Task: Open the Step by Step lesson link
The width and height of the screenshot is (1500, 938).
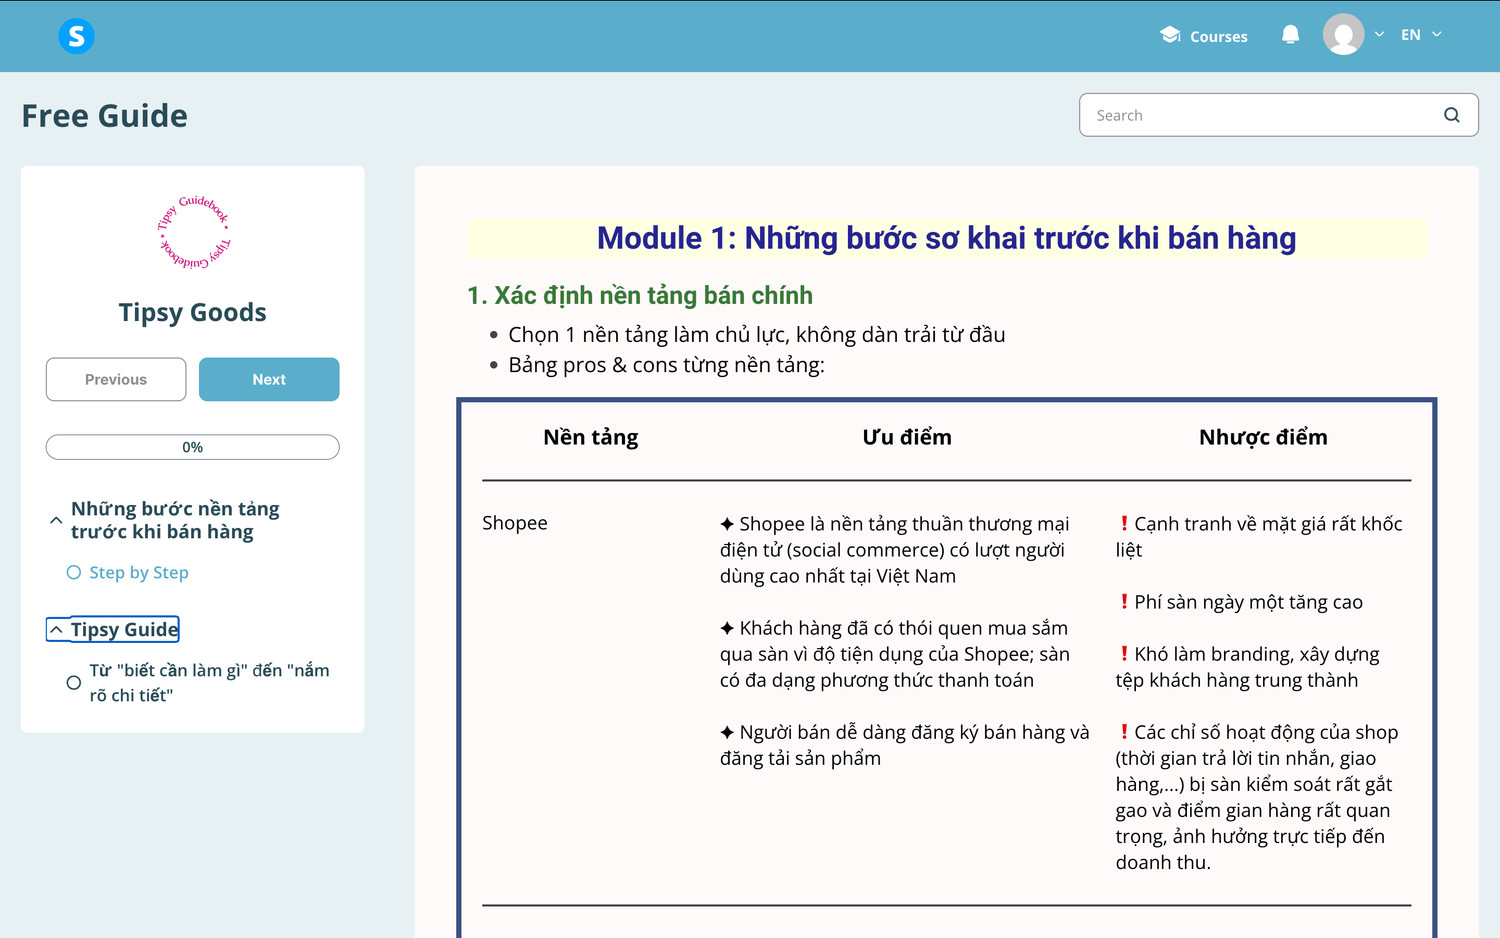Action: pyautogui.click(x=139, y=573)
